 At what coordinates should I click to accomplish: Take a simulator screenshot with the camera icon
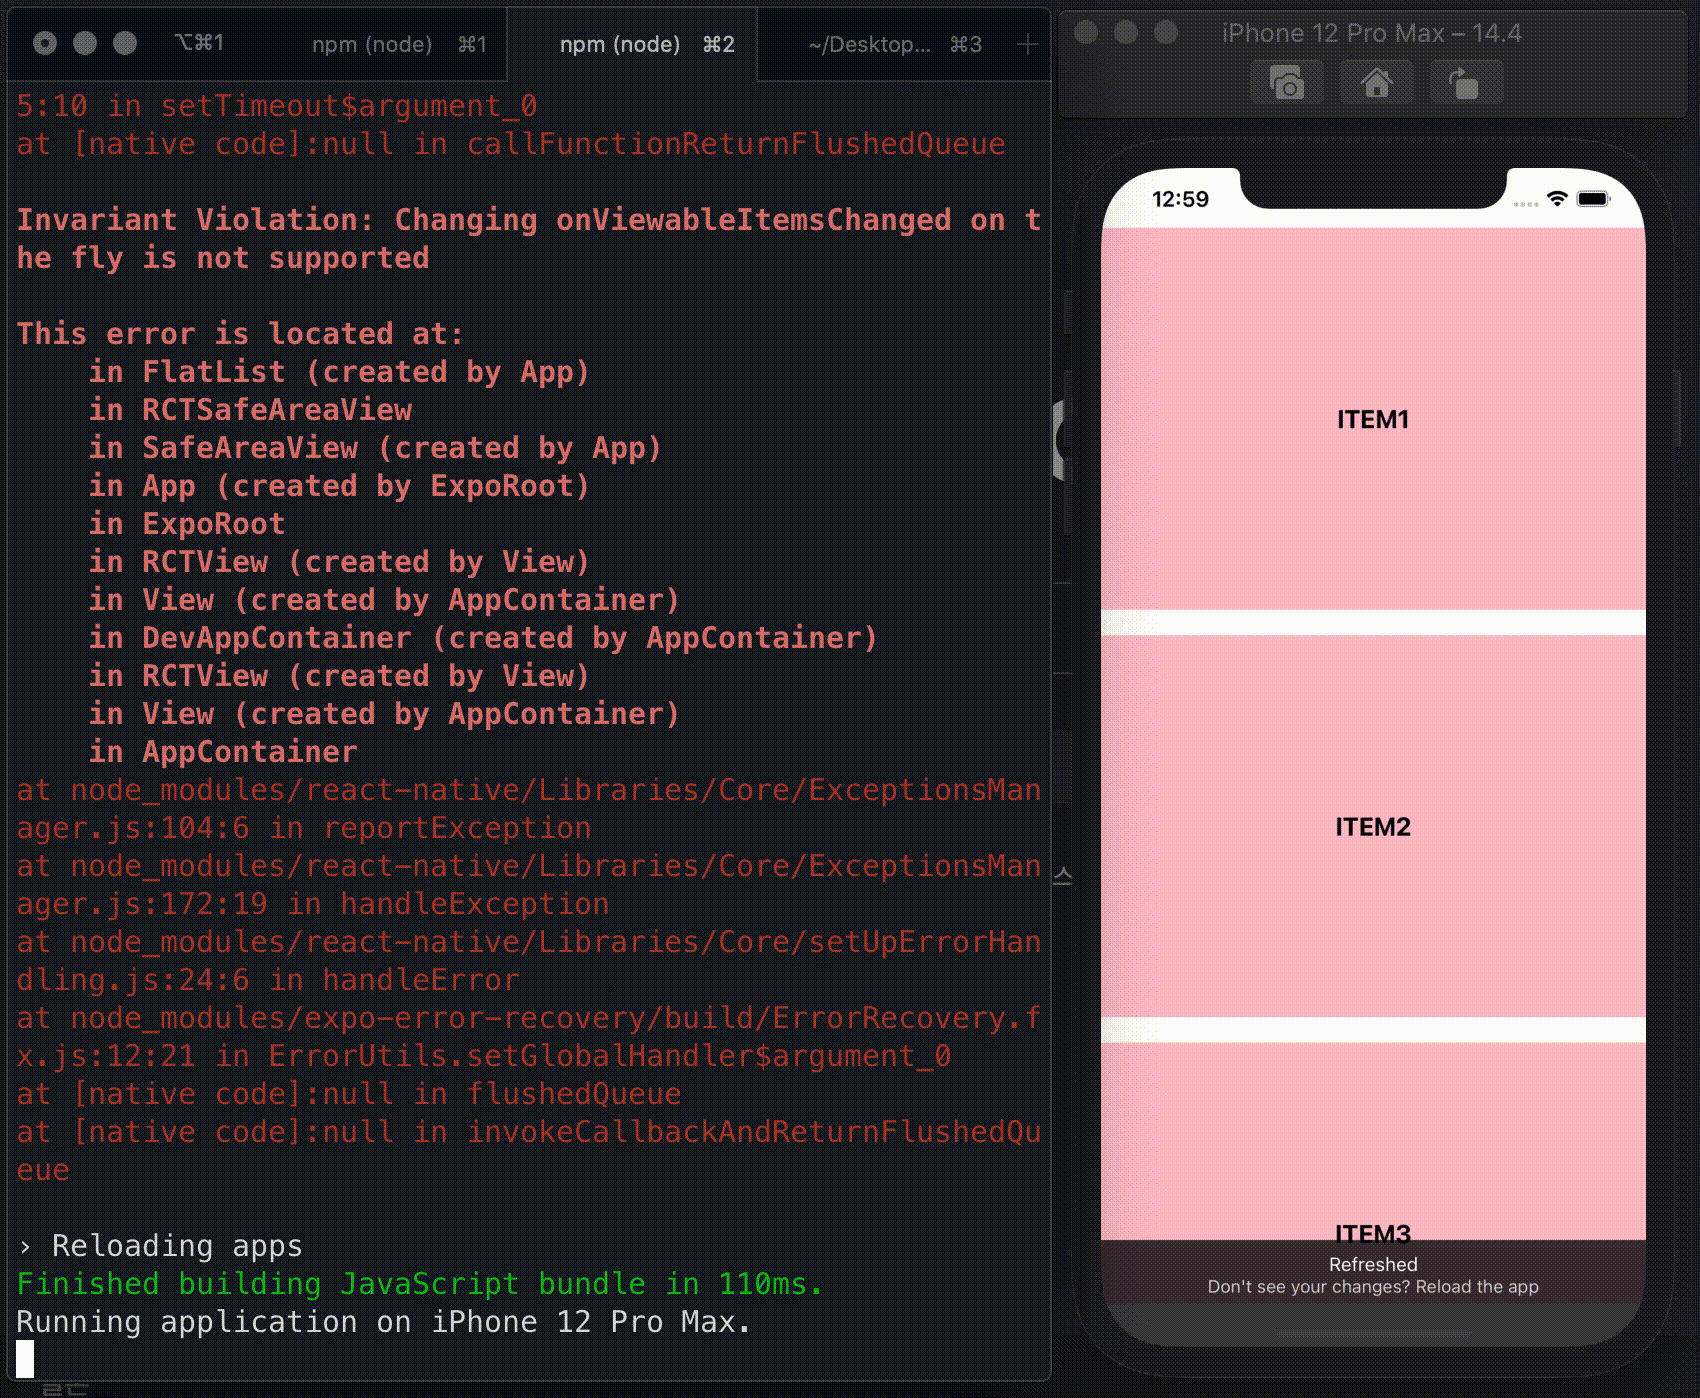tap(1287, 83)
